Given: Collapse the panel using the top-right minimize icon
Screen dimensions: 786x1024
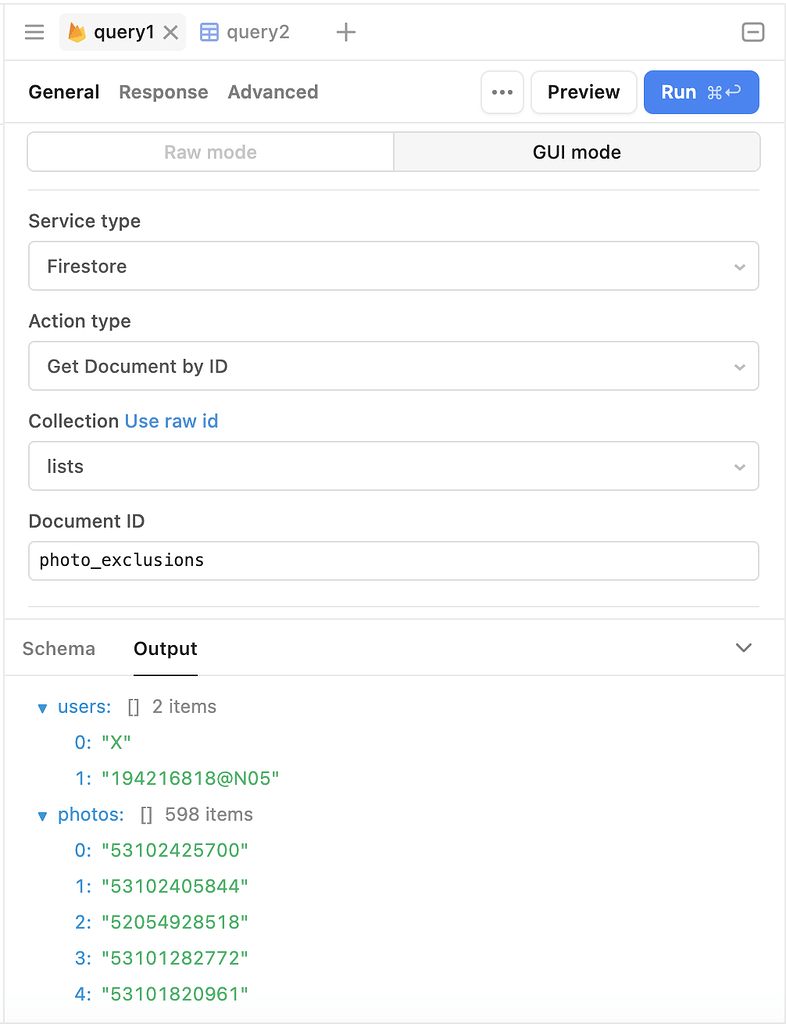Looking at the screenshot, I should coord(753,31).
